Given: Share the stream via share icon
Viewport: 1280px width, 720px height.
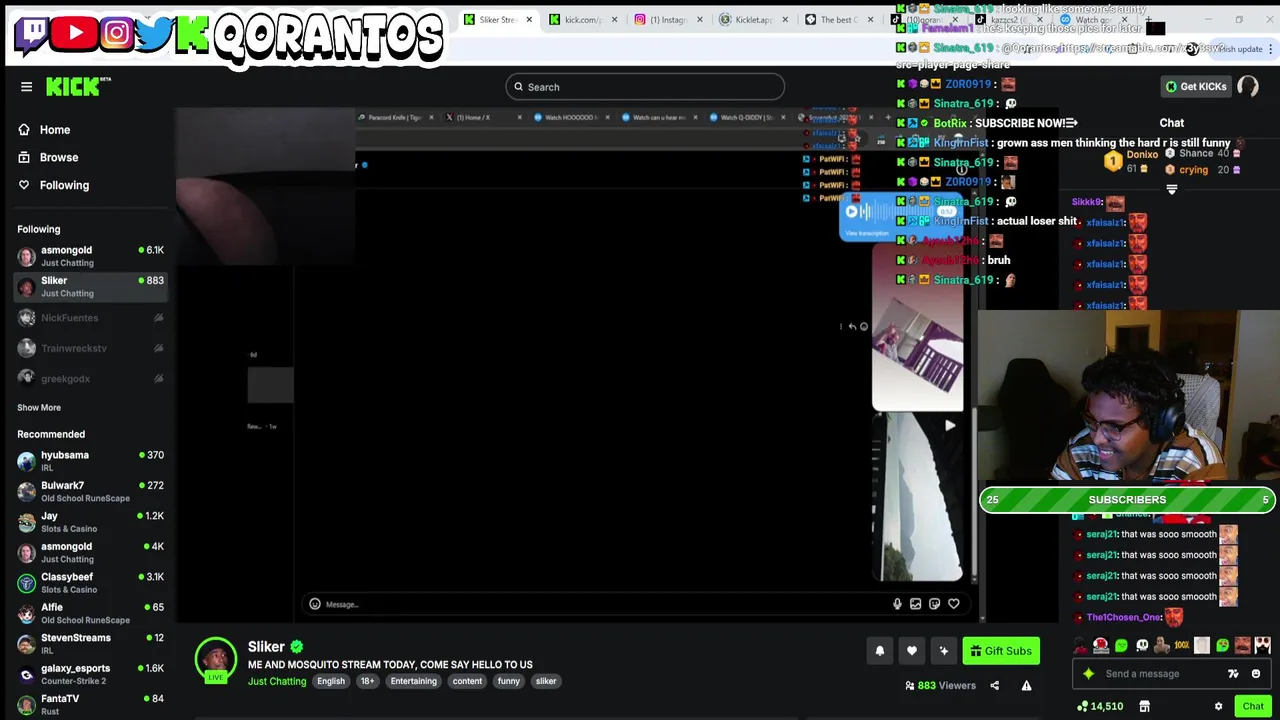Looking at the screenshot, I should (x=994, y=686).
